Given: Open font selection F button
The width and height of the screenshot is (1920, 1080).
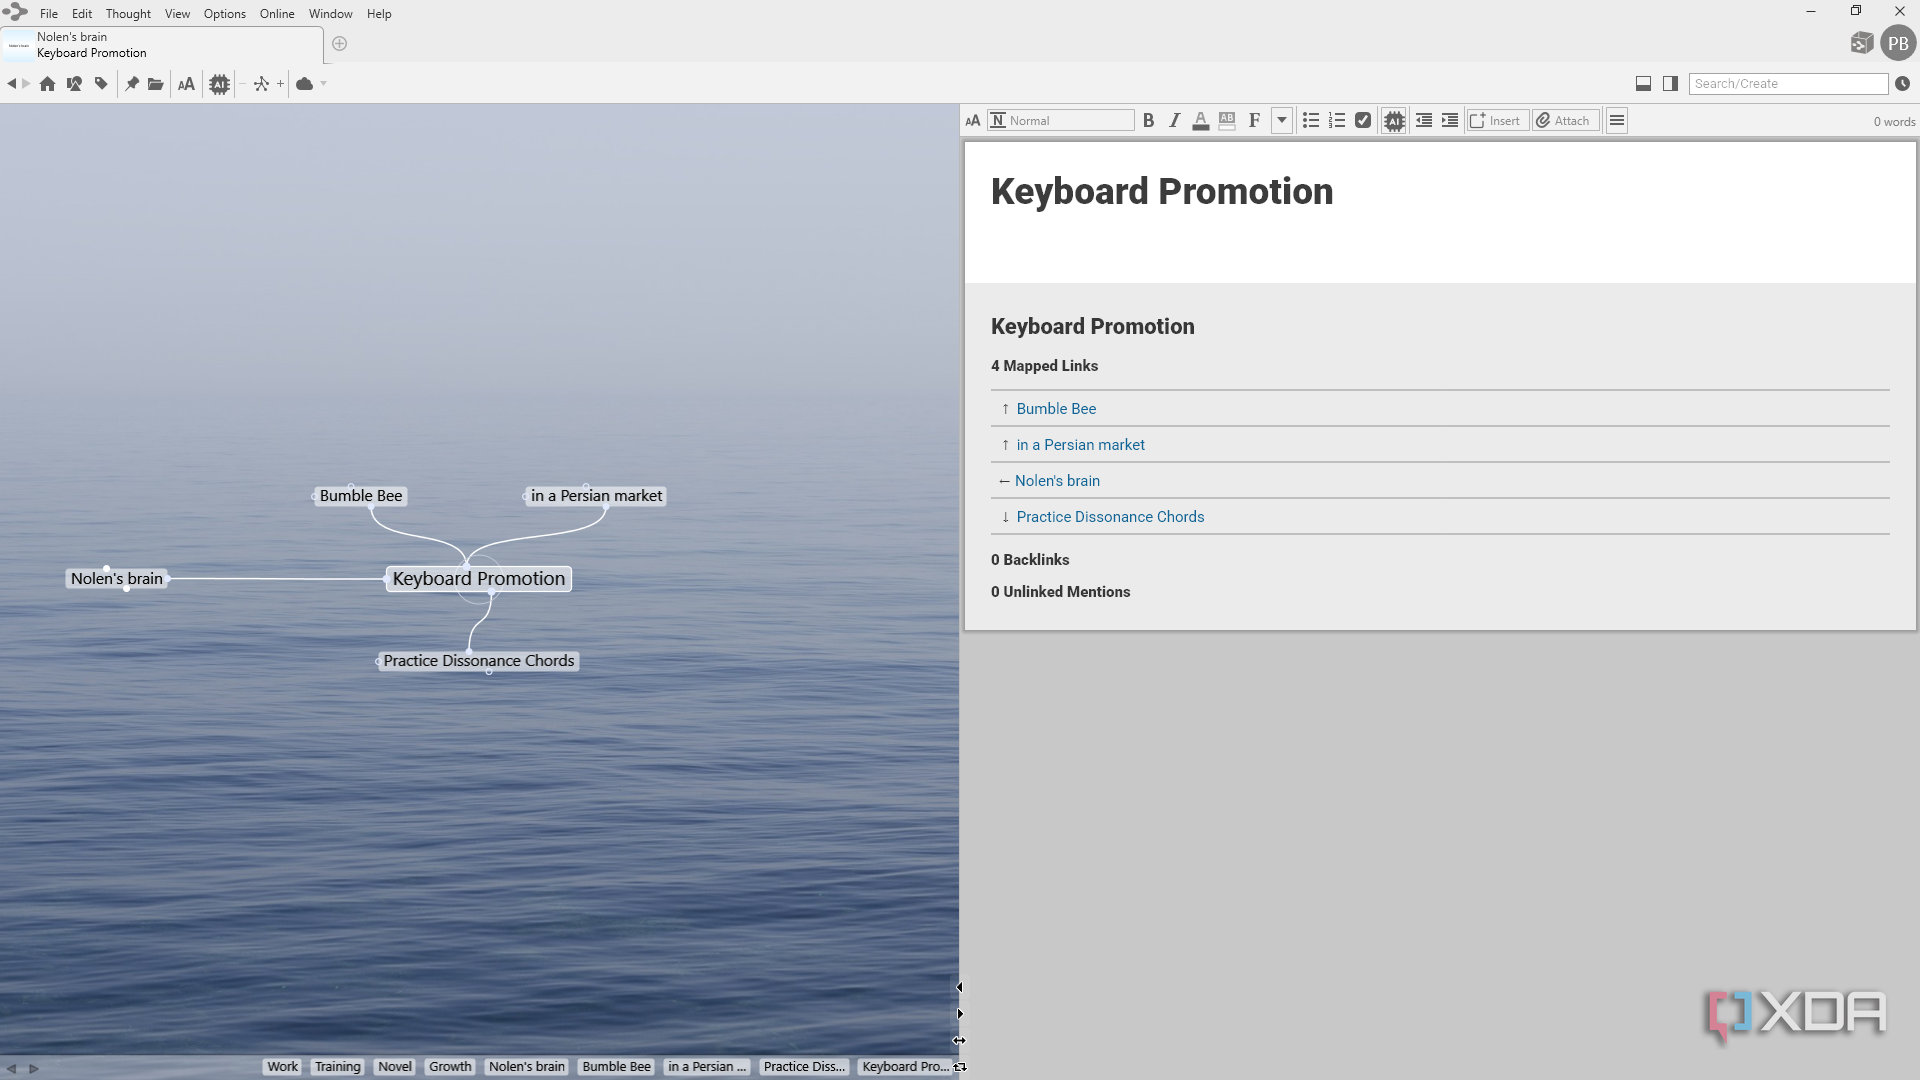Looking at the screenshot, I should pos(1254,121).
